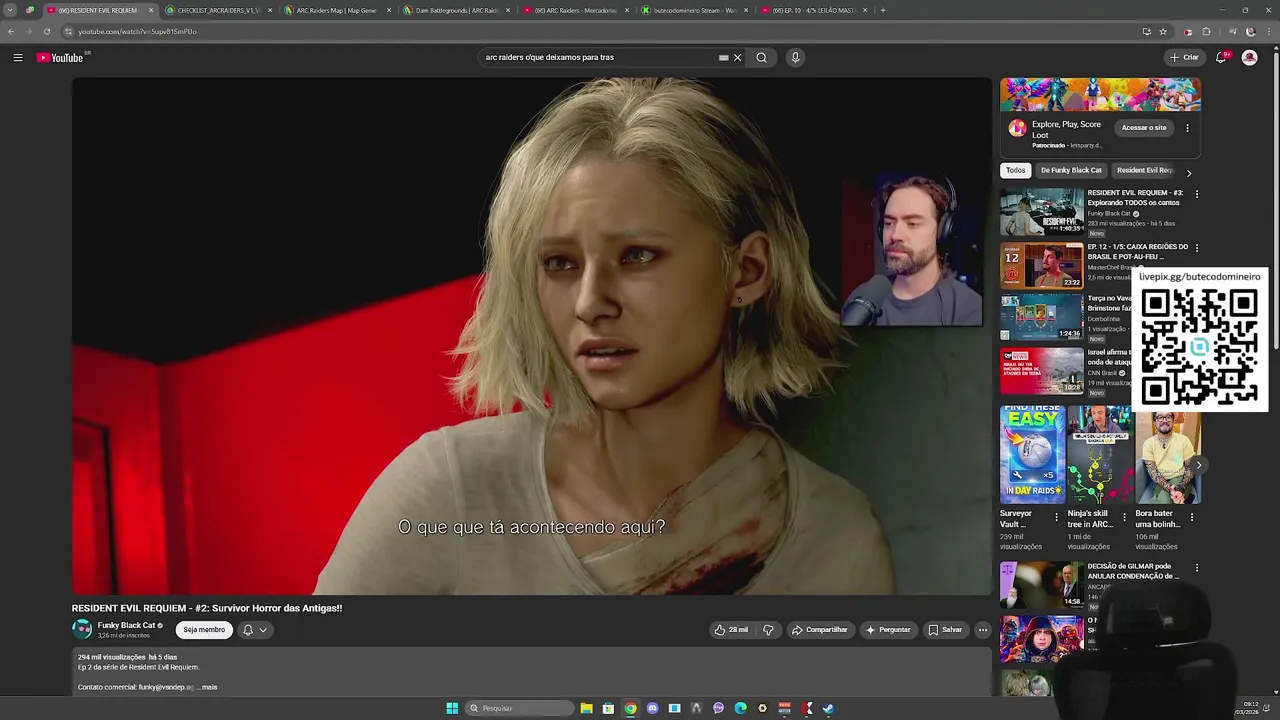Reload the page with refresh button
Viewport: 1280px width, 720px height.
(x=46, y=31)
